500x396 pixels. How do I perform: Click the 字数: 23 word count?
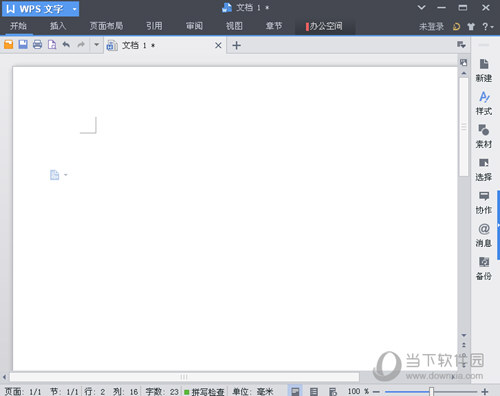pos(162,391)
